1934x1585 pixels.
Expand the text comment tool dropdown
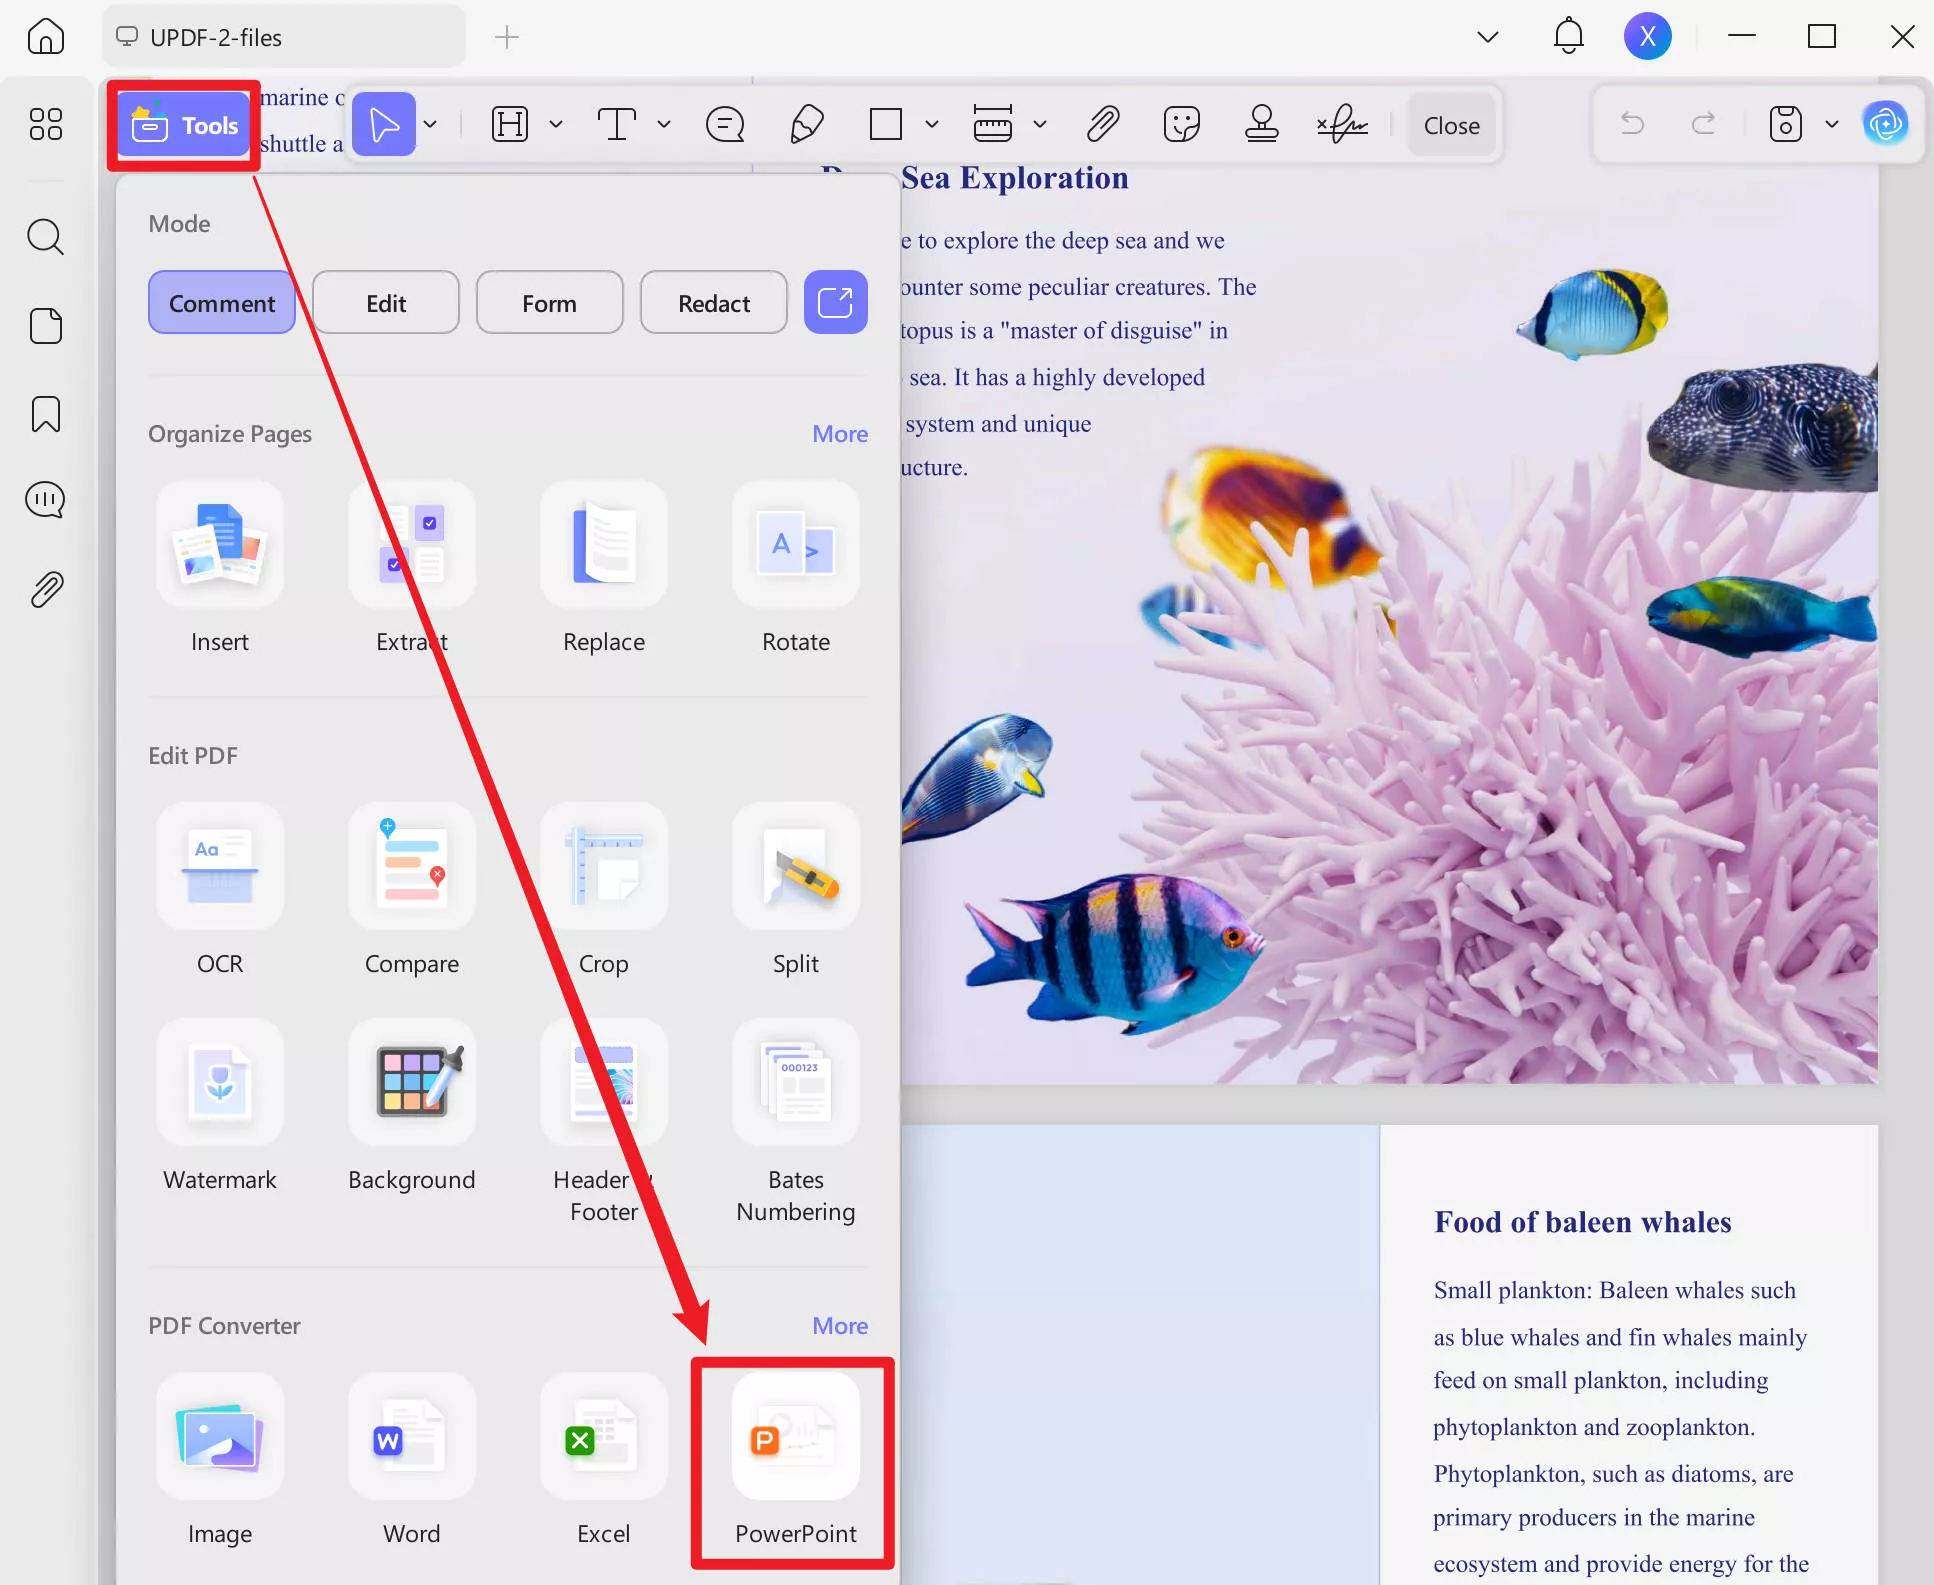pos(664,125)
